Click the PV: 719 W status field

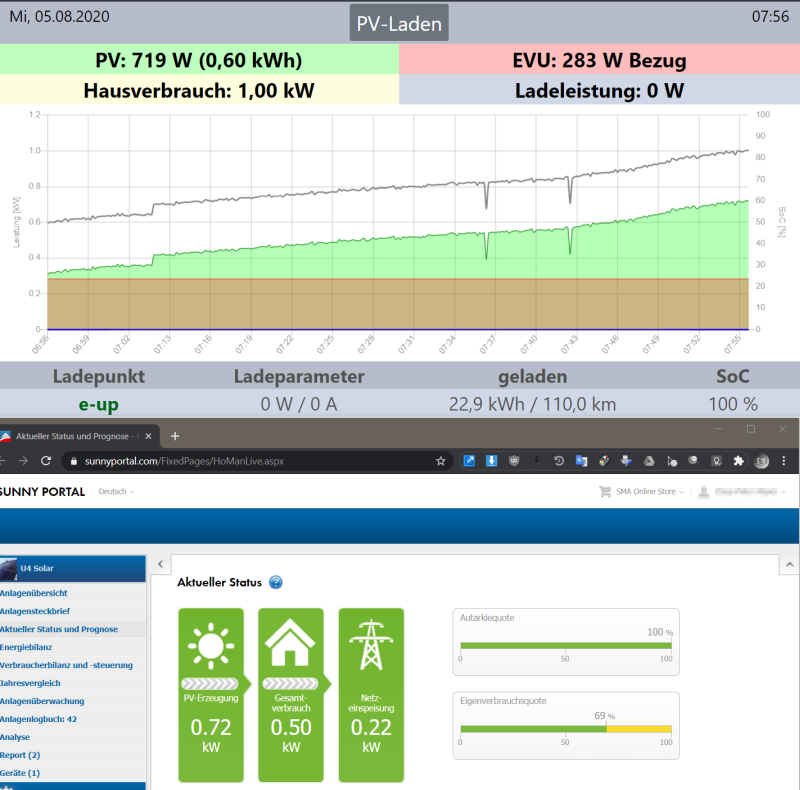(x=199, y=60)
